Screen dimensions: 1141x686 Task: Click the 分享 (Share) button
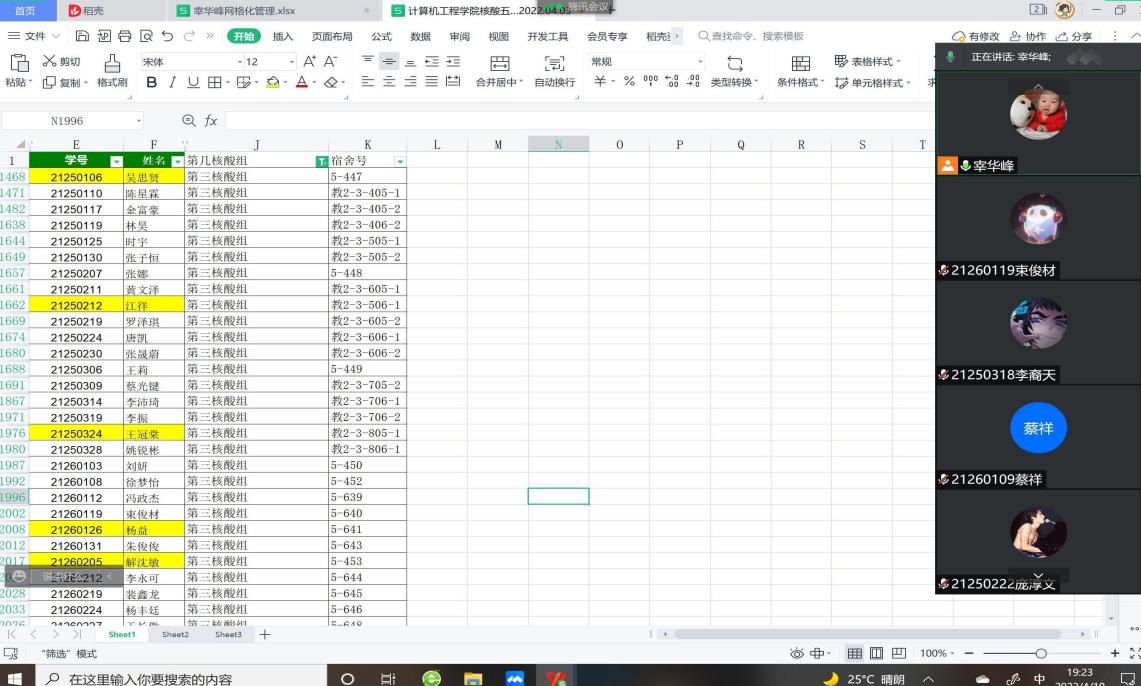coord(1074,36)
